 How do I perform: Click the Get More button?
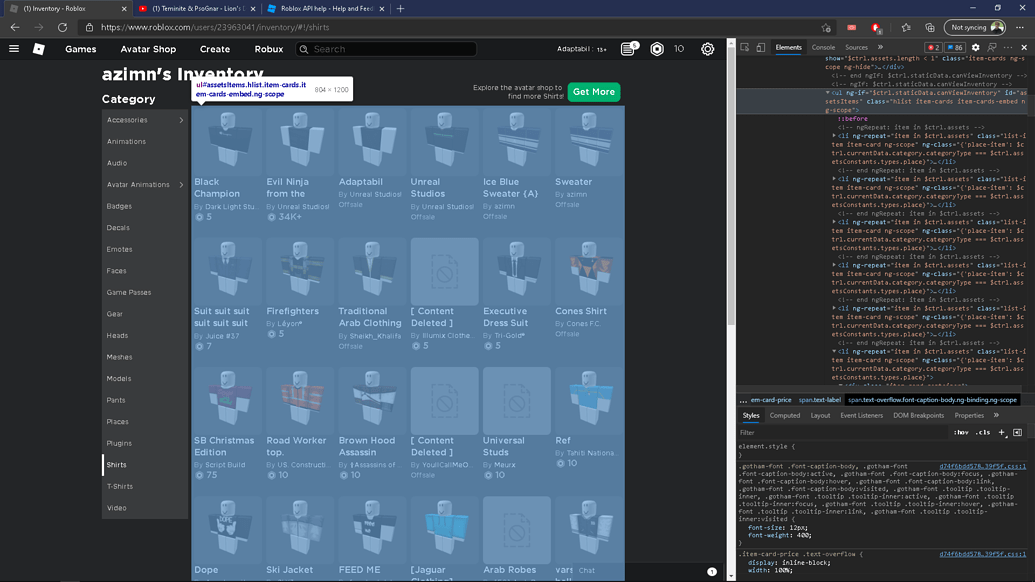(593, 91)
